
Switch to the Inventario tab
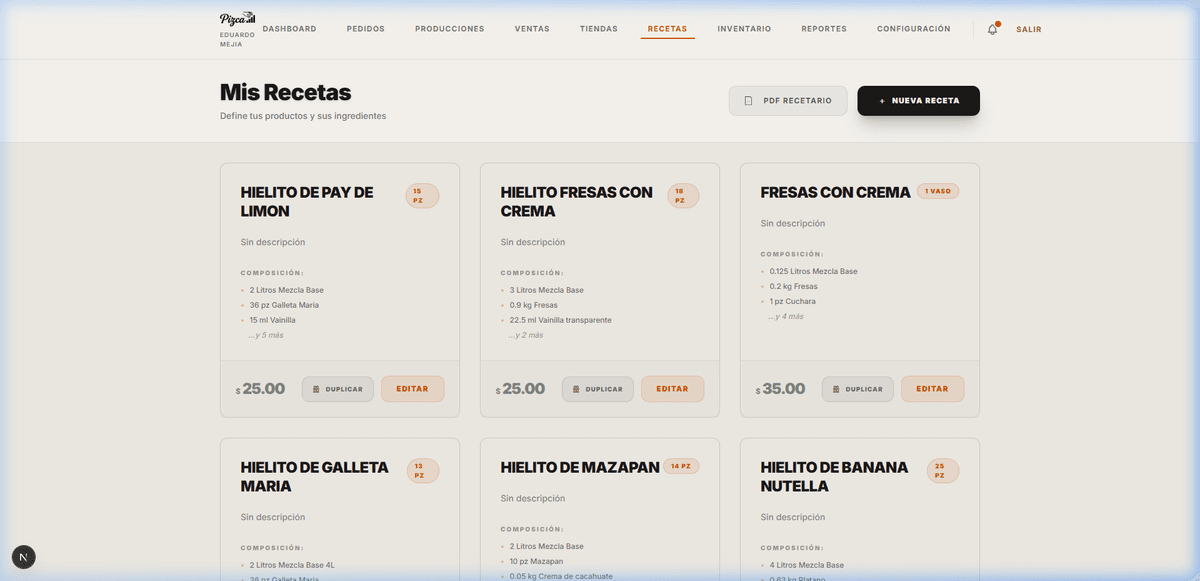coord(744,29)
